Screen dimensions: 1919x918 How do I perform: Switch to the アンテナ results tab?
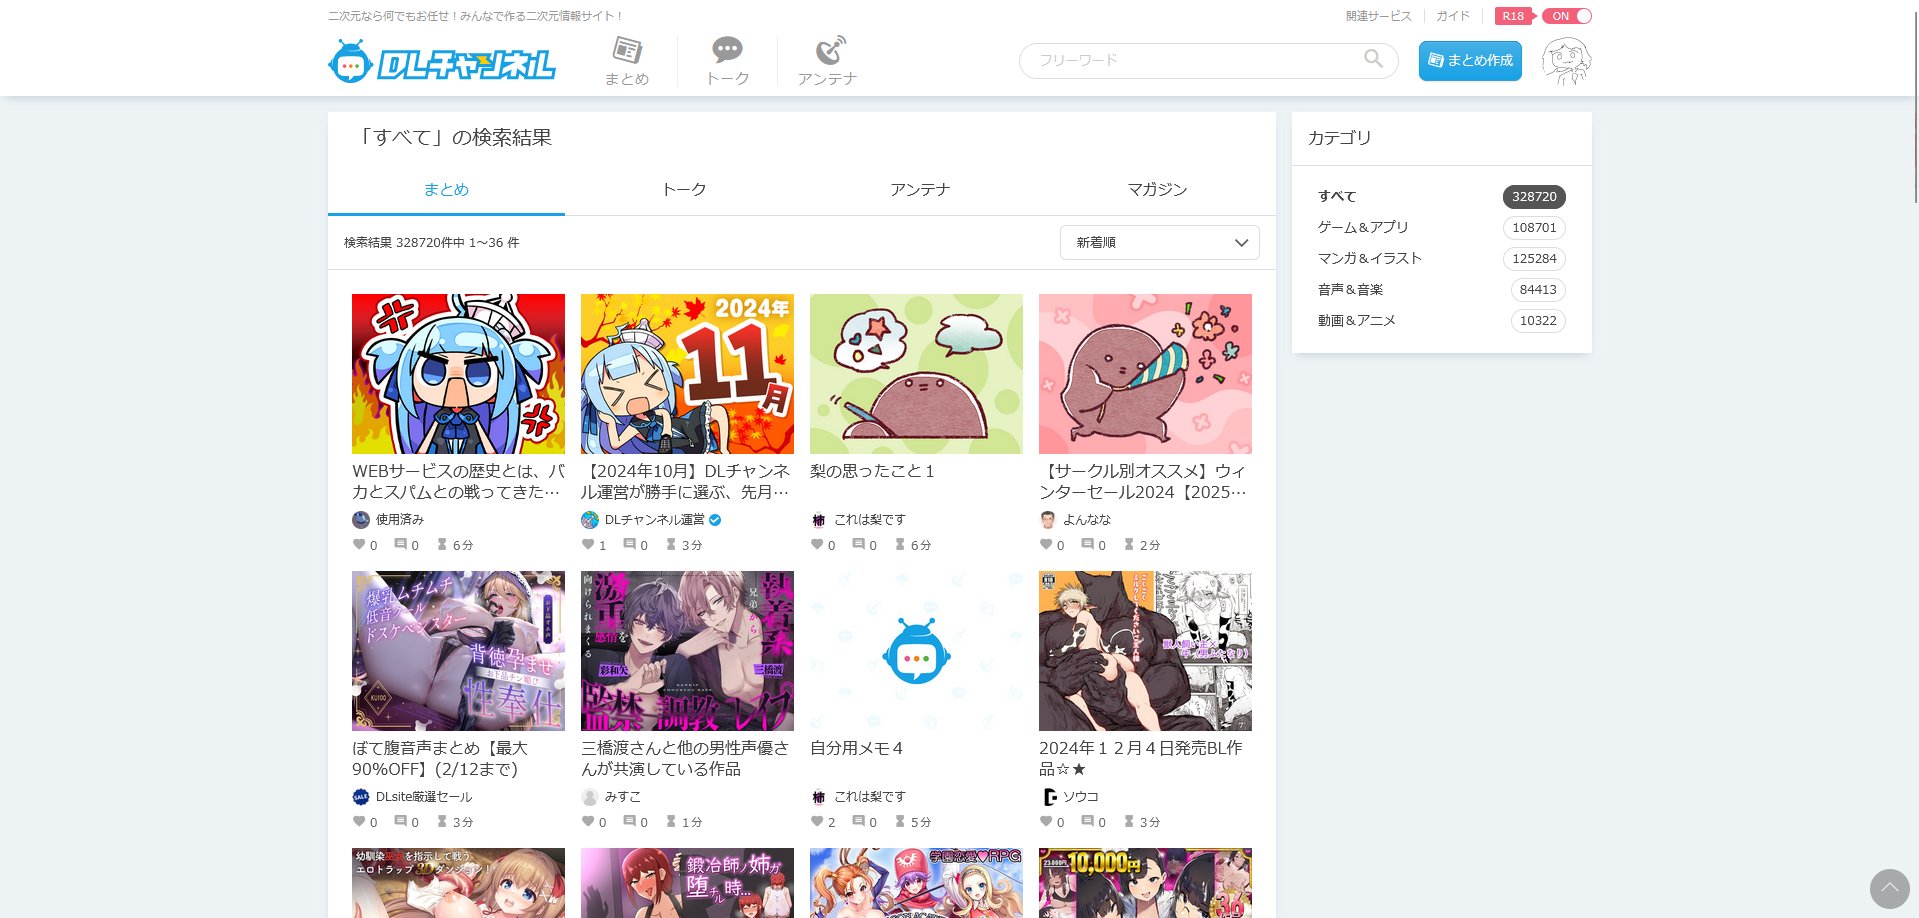coord(920,190)
